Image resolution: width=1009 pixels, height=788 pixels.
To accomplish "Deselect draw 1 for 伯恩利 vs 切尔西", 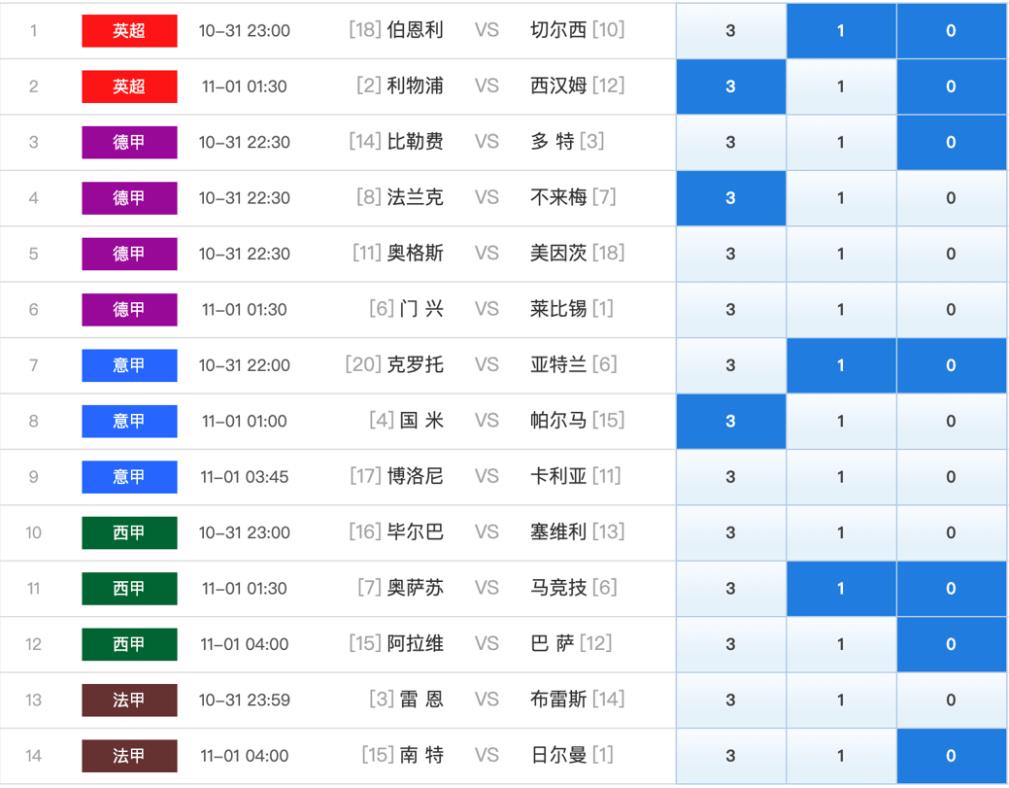I will point(841,30).
